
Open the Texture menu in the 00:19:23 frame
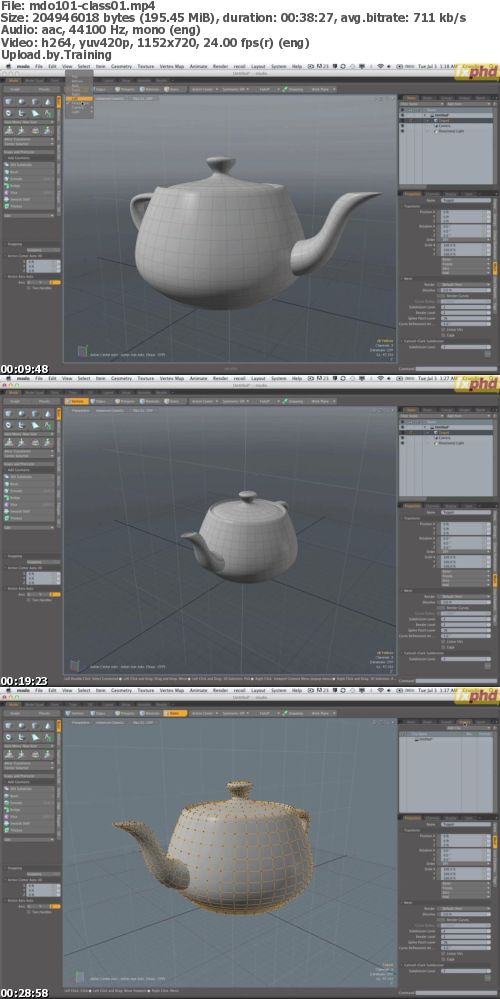(x=146, y=378)
